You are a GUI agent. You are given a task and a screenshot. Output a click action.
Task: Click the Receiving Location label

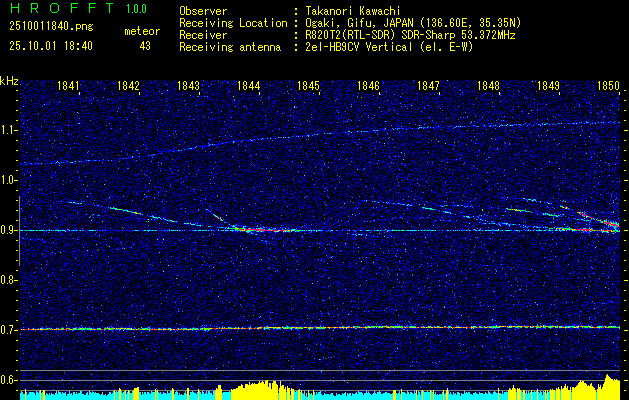(x=233, y=23)
